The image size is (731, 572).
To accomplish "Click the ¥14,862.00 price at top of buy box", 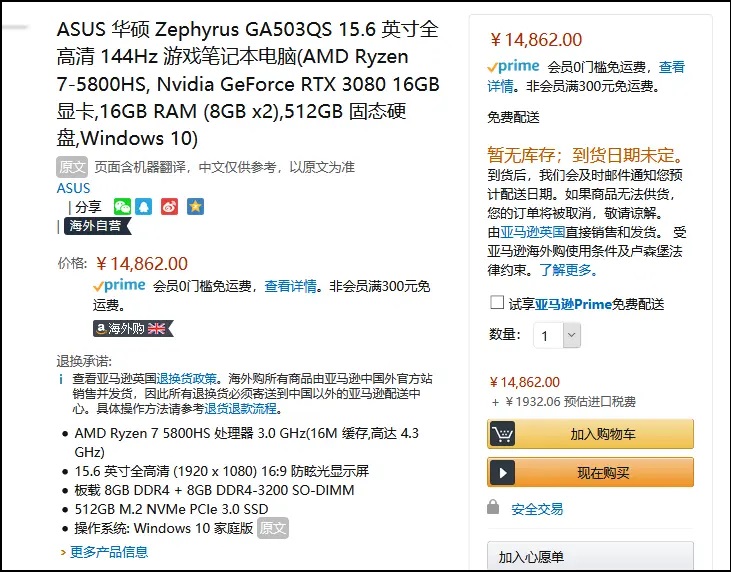I will [536, 40].
